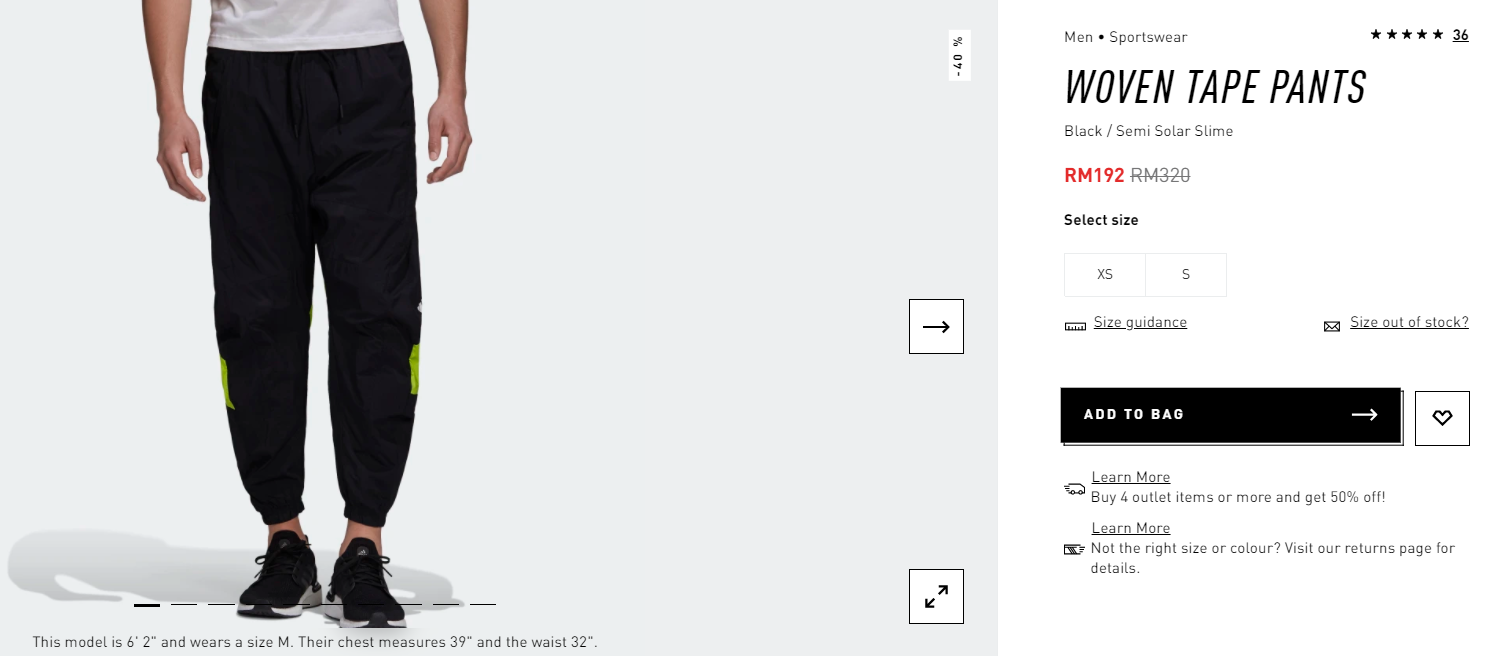Screen dimensions: 1487x656
Task: Select size XS
Action: tap(1105, 275)
